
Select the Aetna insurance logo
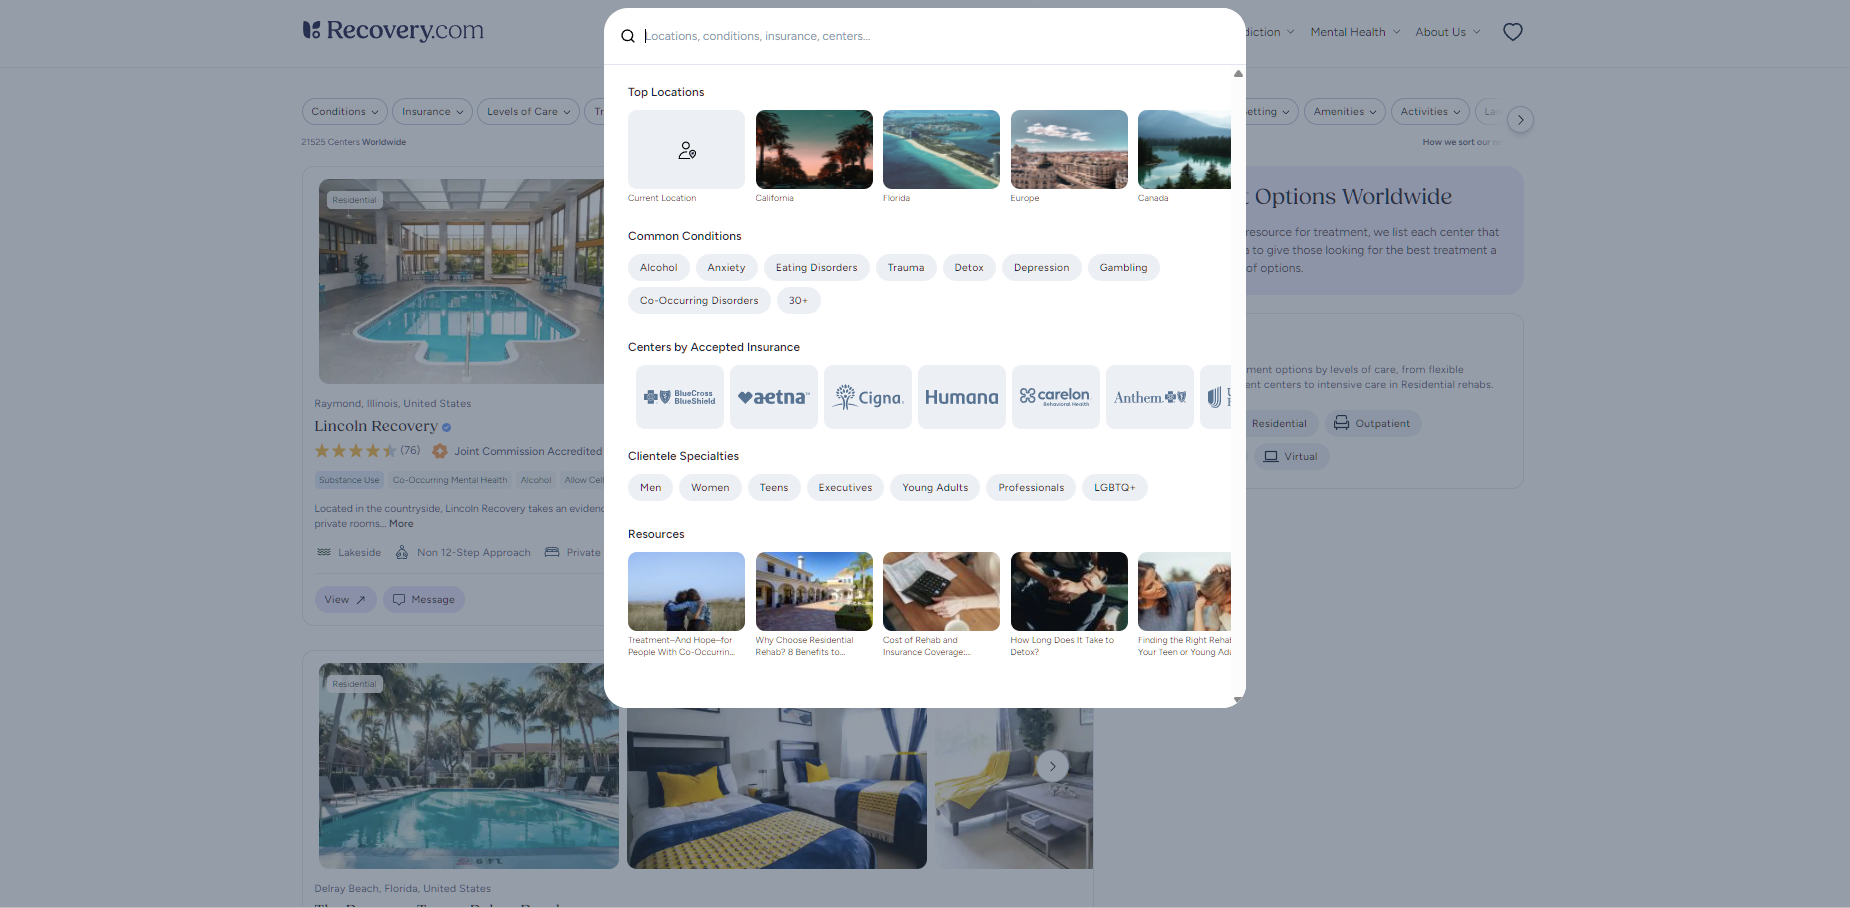[773, 397]
